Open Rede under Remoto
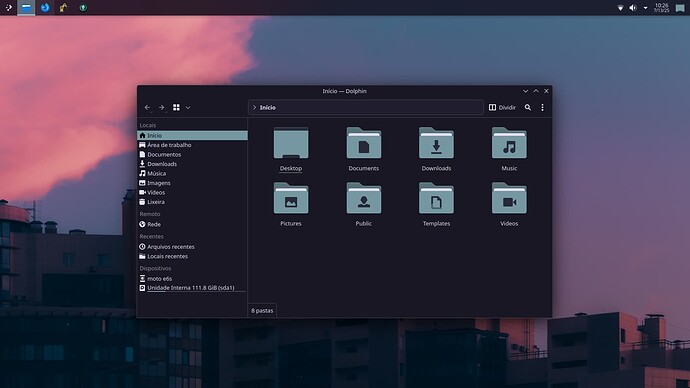The width and height of the screenshot is (690, 388). click(192, 224)
